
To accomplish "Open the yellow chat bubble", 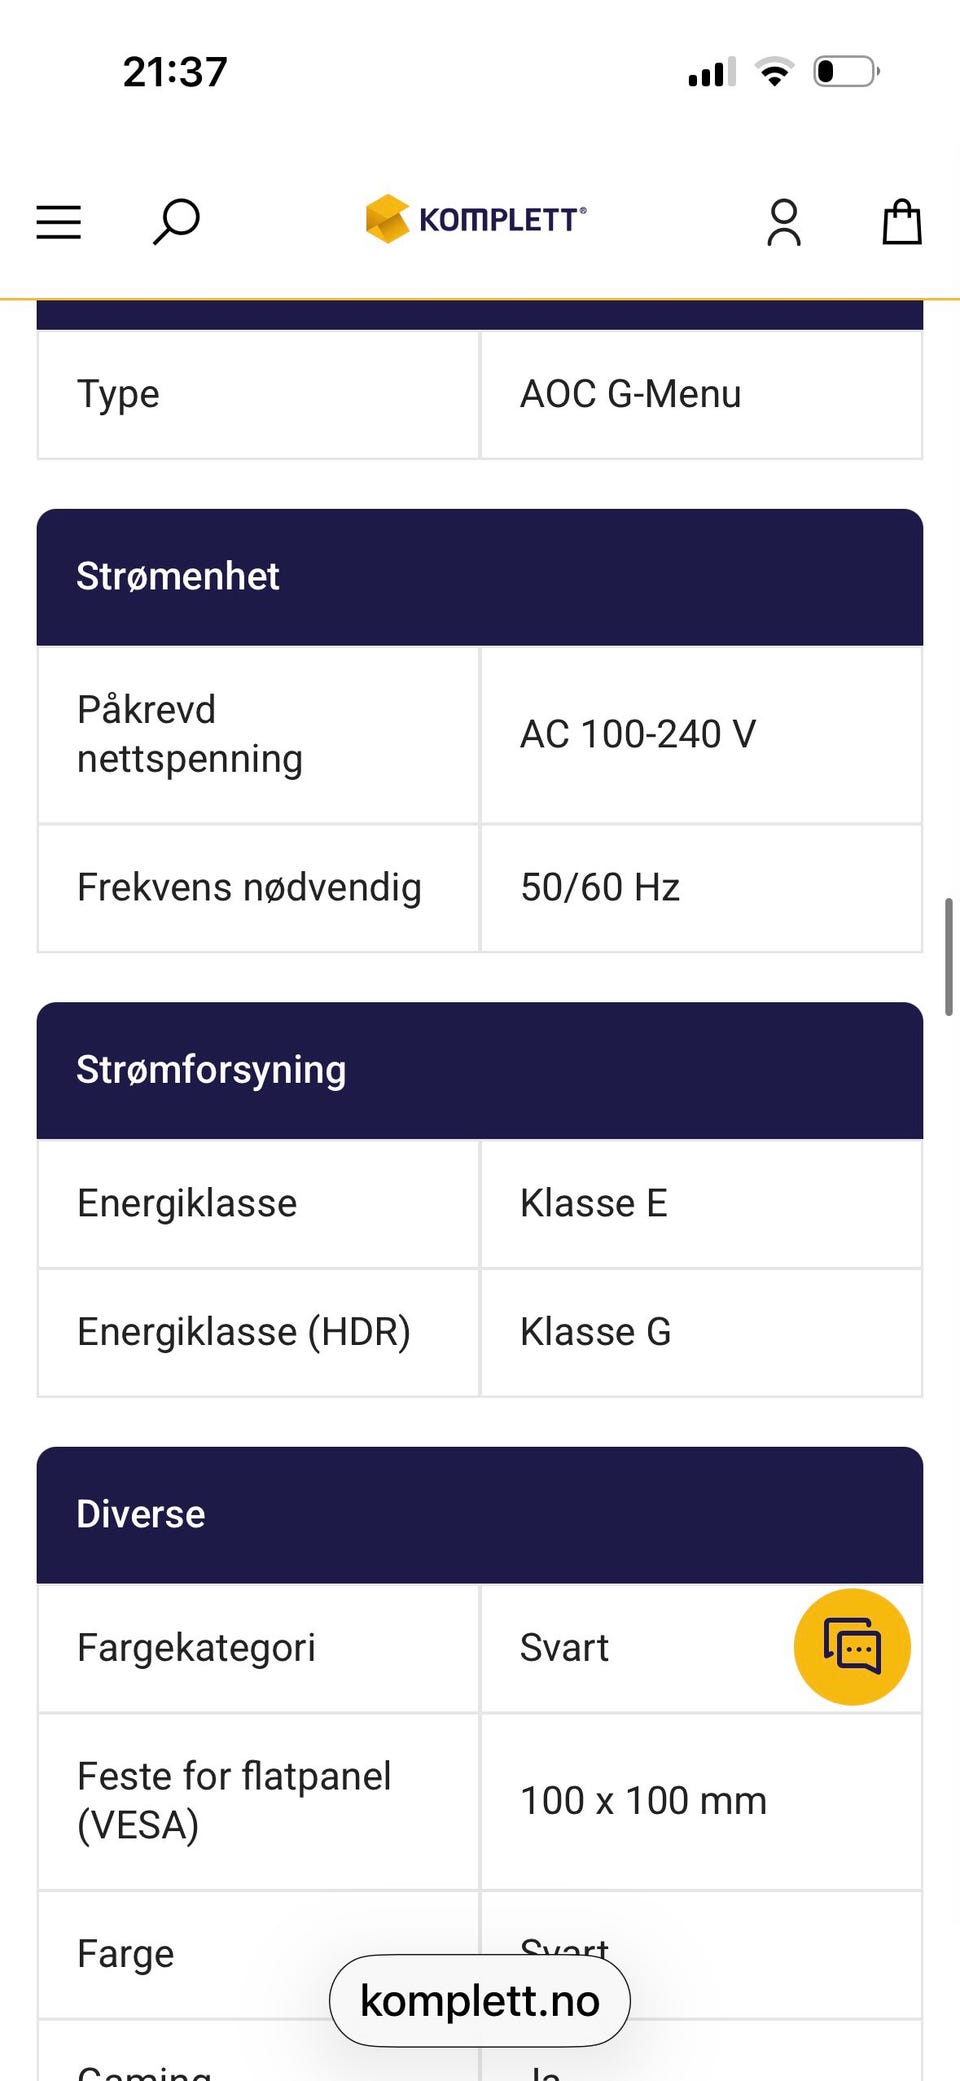I will (852, 1646).
